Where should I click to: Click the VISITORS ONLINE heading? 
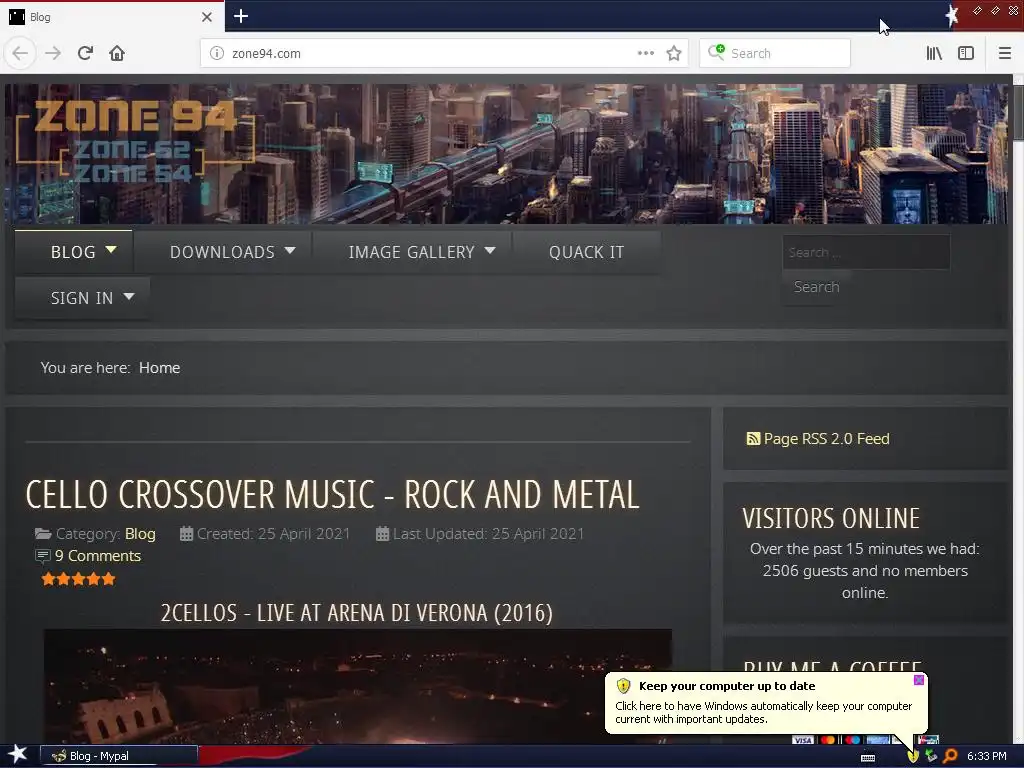[831, 519]
